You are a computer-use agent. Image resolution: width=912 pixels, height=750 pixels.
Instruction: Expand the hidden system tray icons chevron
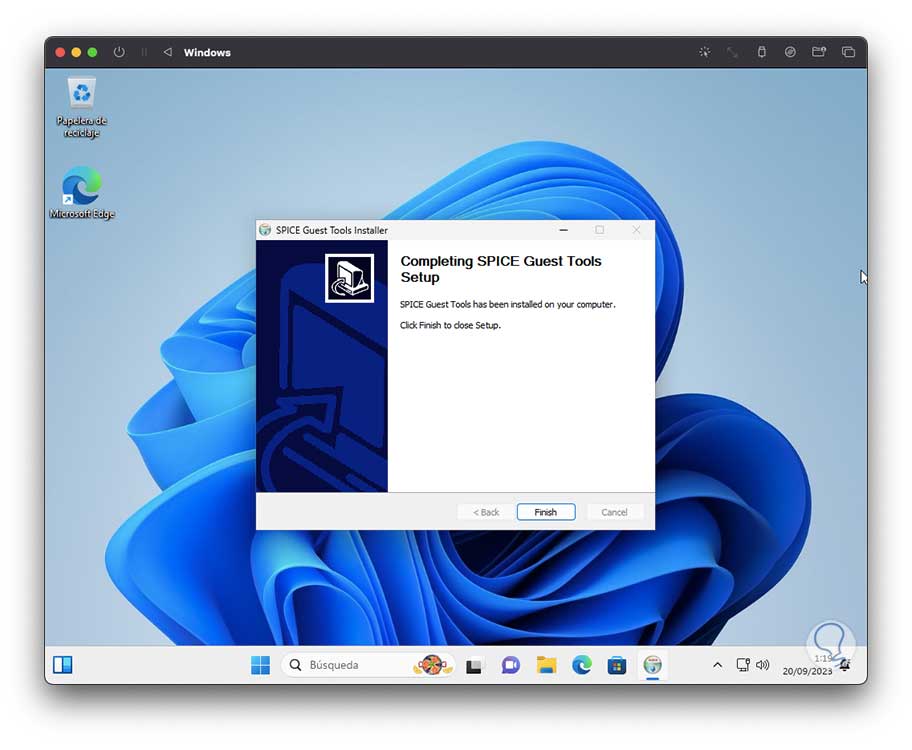(x=718, y=664)
